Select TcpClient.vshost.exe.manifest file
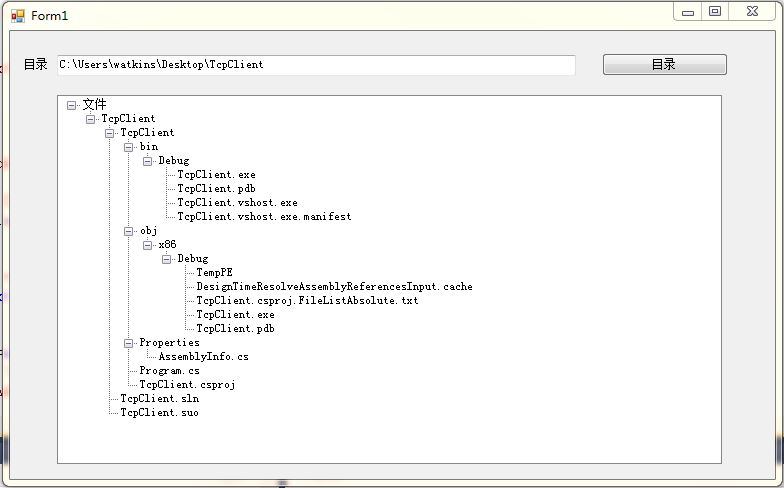The width and height of the screenshot is (784, 488). pyautogui.click(x=264, y=216)
